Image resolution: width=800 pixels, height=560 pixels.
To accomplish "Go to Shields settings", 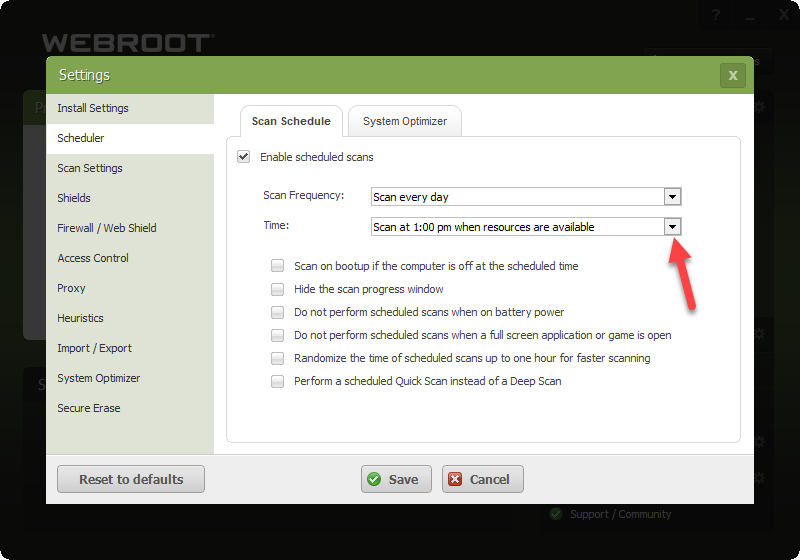I will pos(130,198).
